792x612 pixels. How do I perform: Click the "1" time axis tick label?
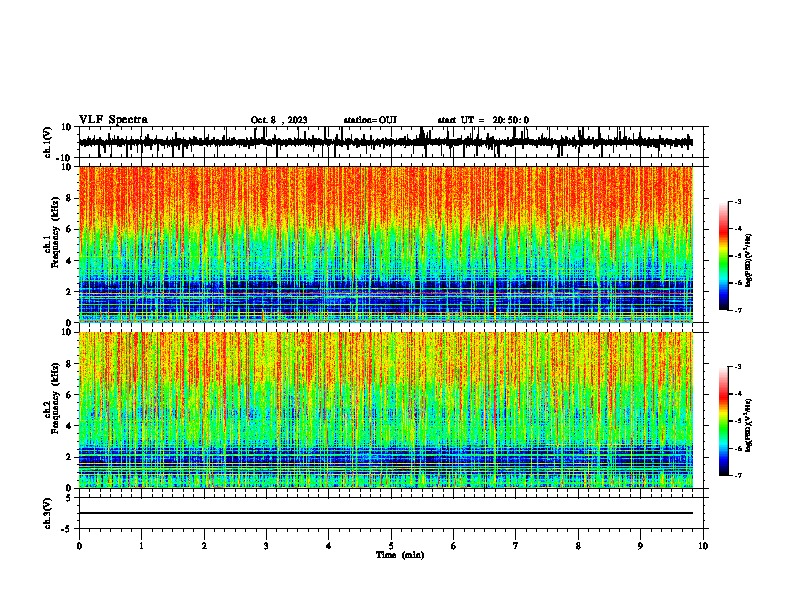pyautogui.click(x=141, y=545)
